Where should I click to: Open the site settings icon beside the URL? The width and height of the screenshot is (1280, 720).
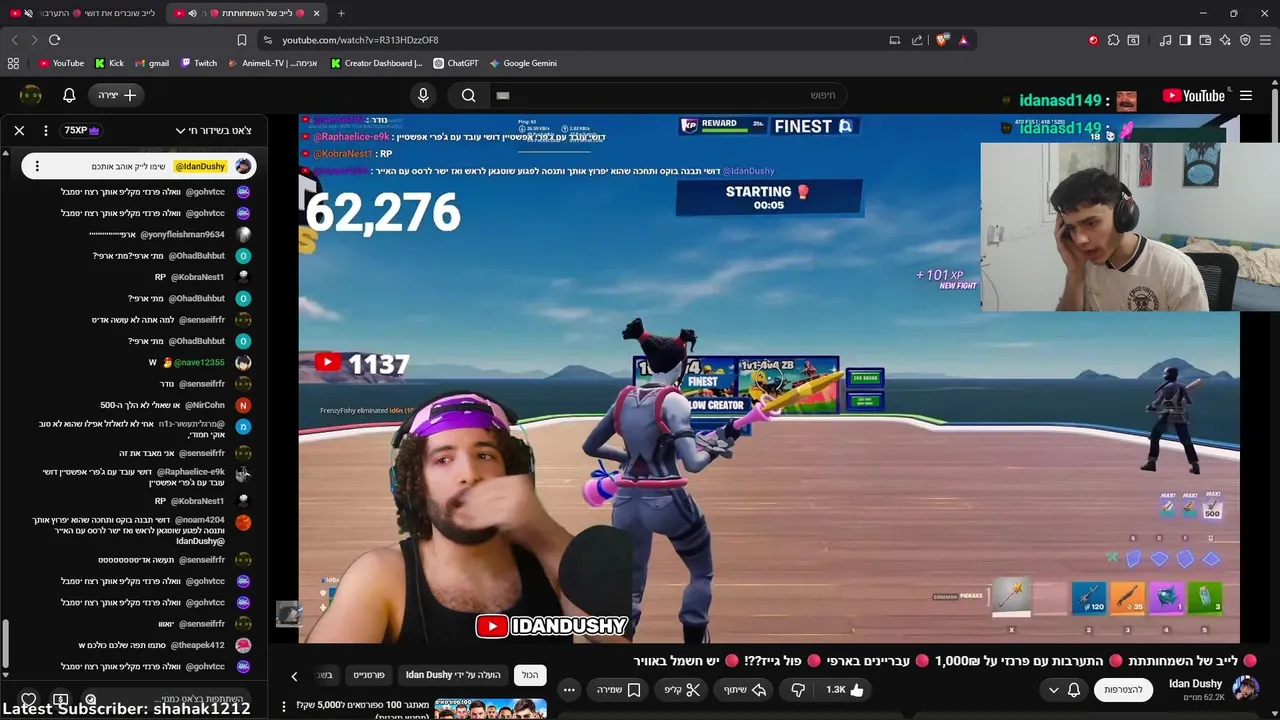click(267, 40)
